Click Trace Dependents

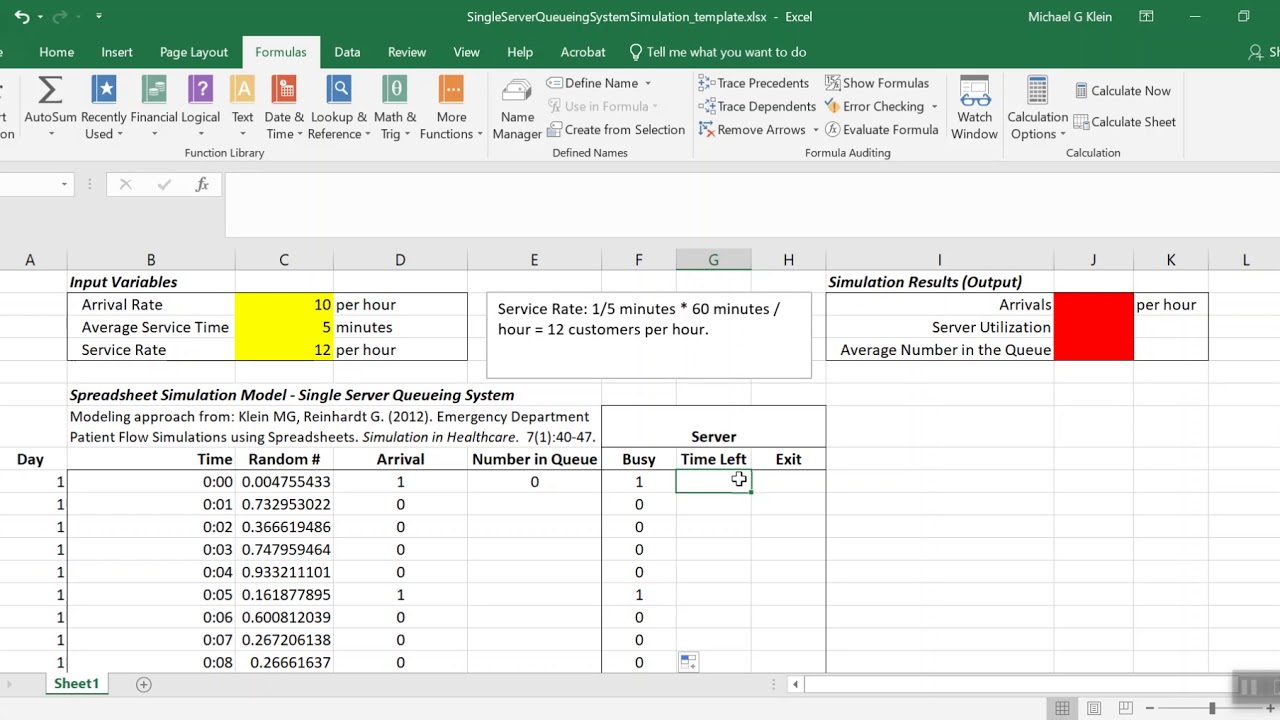756,106
